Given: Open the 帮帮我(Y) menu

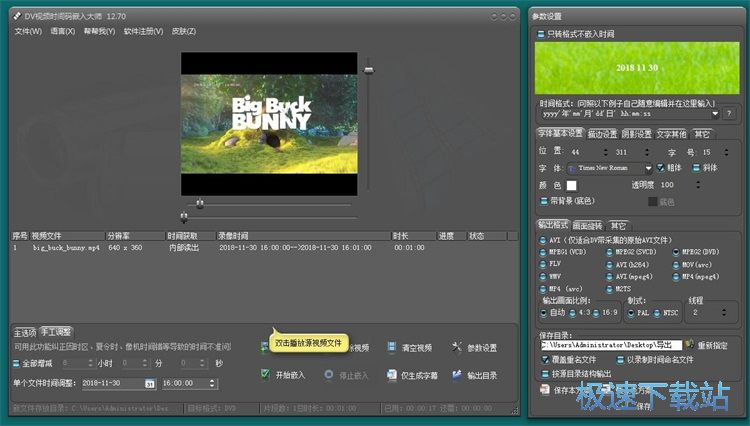Looking at the screenshot, I should point(99,31).
